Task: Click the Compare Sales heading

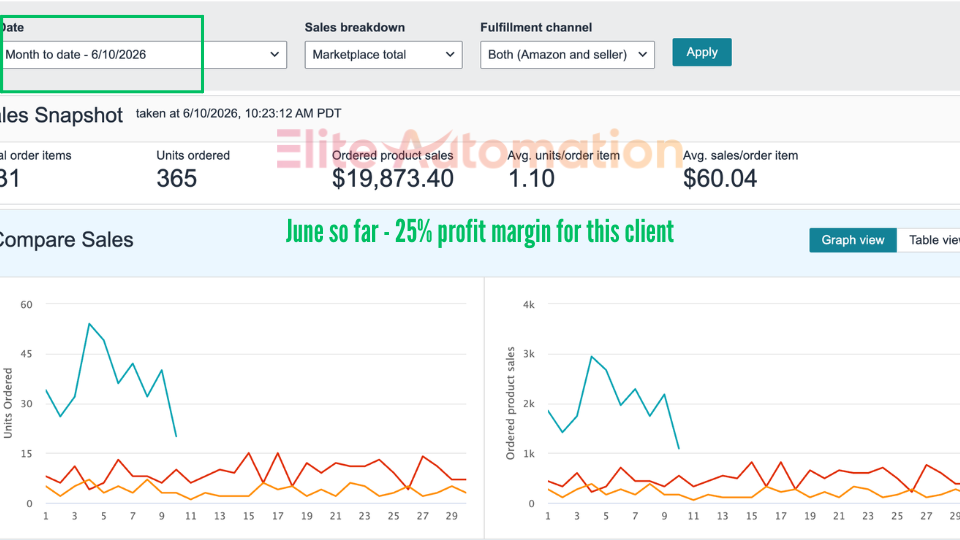Action: (66, 240)
